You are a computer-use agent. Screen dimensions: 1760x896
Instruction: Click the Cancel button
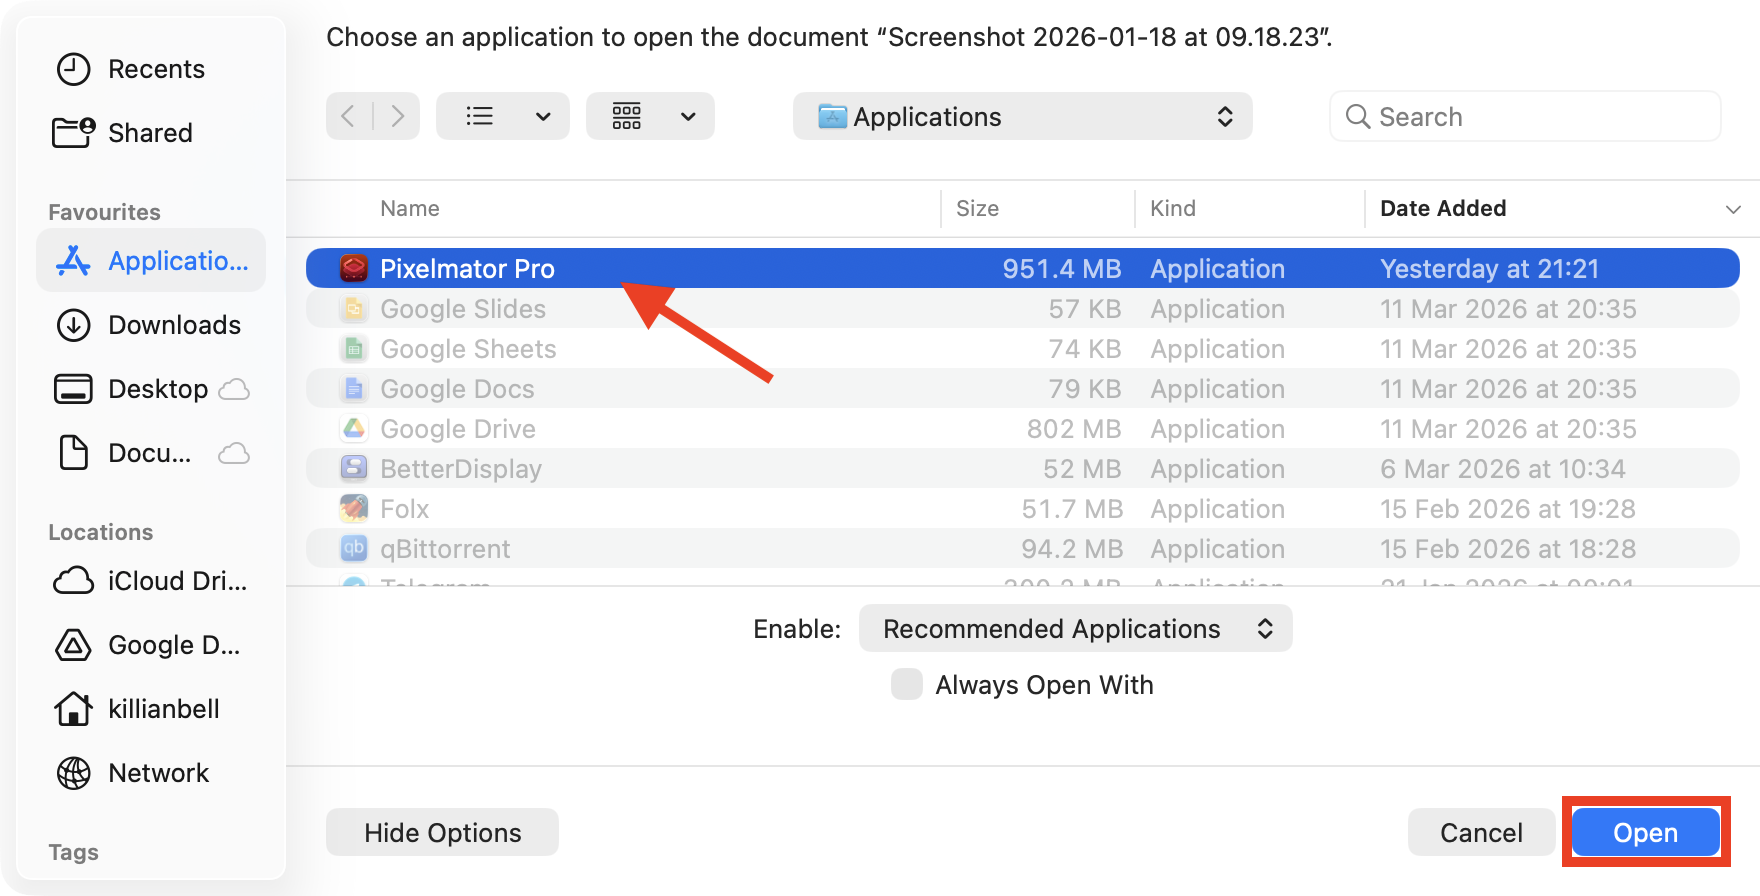click(1481, 832)
